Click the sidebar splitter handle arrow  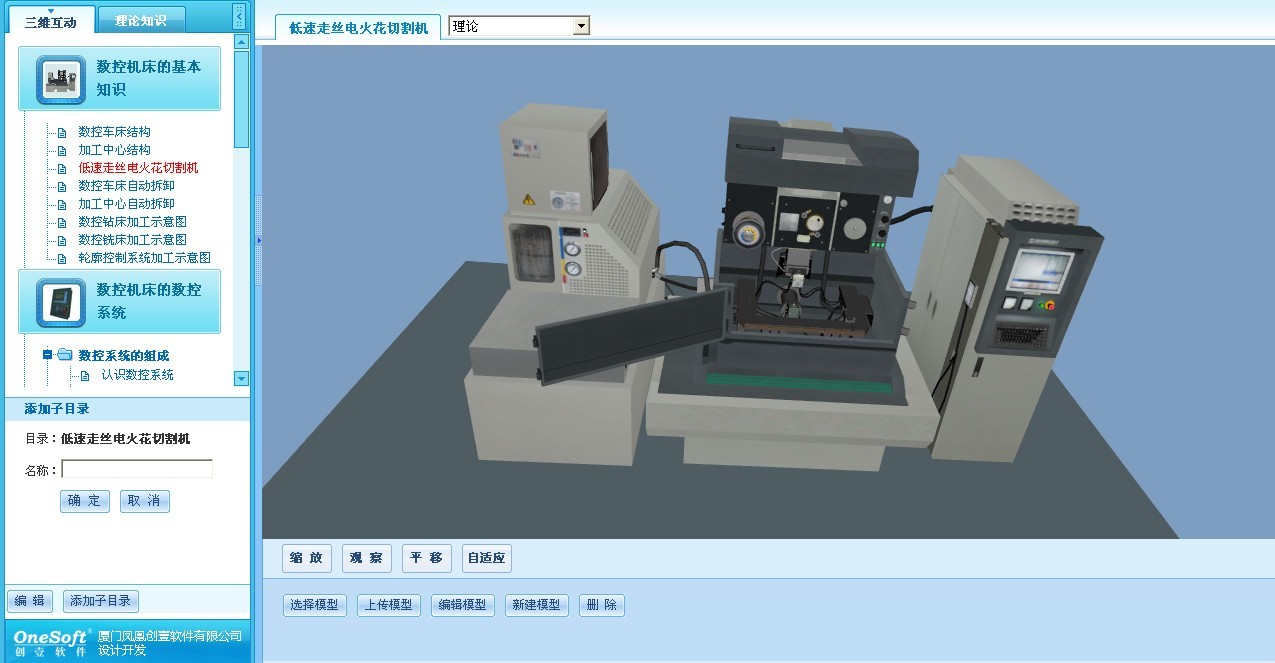pyautogui.click(x=258, y=240)
